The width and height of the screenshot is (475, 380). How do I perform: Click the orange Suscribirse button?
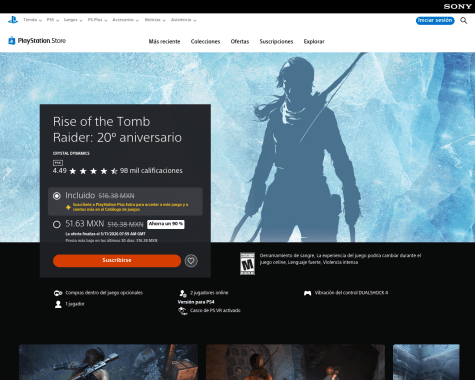click(x=117, y=260)
